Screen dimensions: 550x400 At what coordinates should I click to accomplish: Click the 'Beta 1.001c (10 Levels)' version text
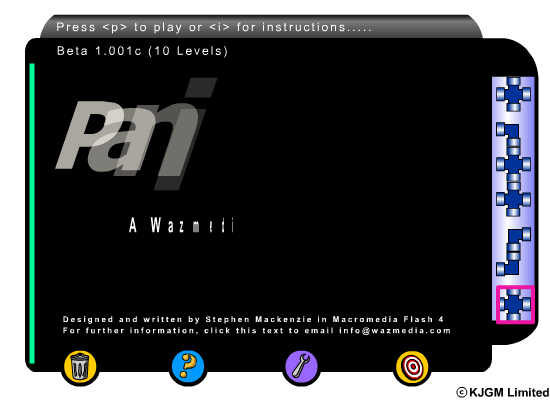tap(142, 51)
